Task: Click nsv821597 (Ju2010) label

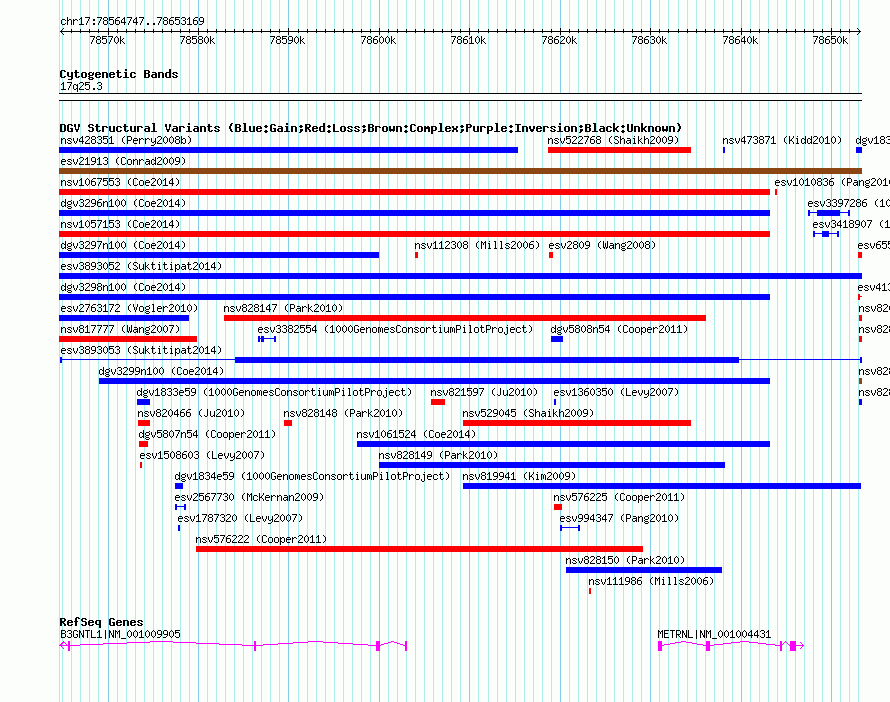Action: 484,392
